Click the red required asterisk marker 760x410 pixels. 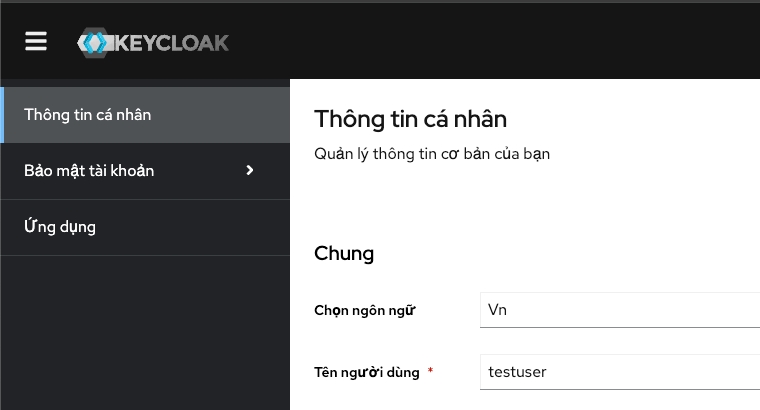(431, 371)
